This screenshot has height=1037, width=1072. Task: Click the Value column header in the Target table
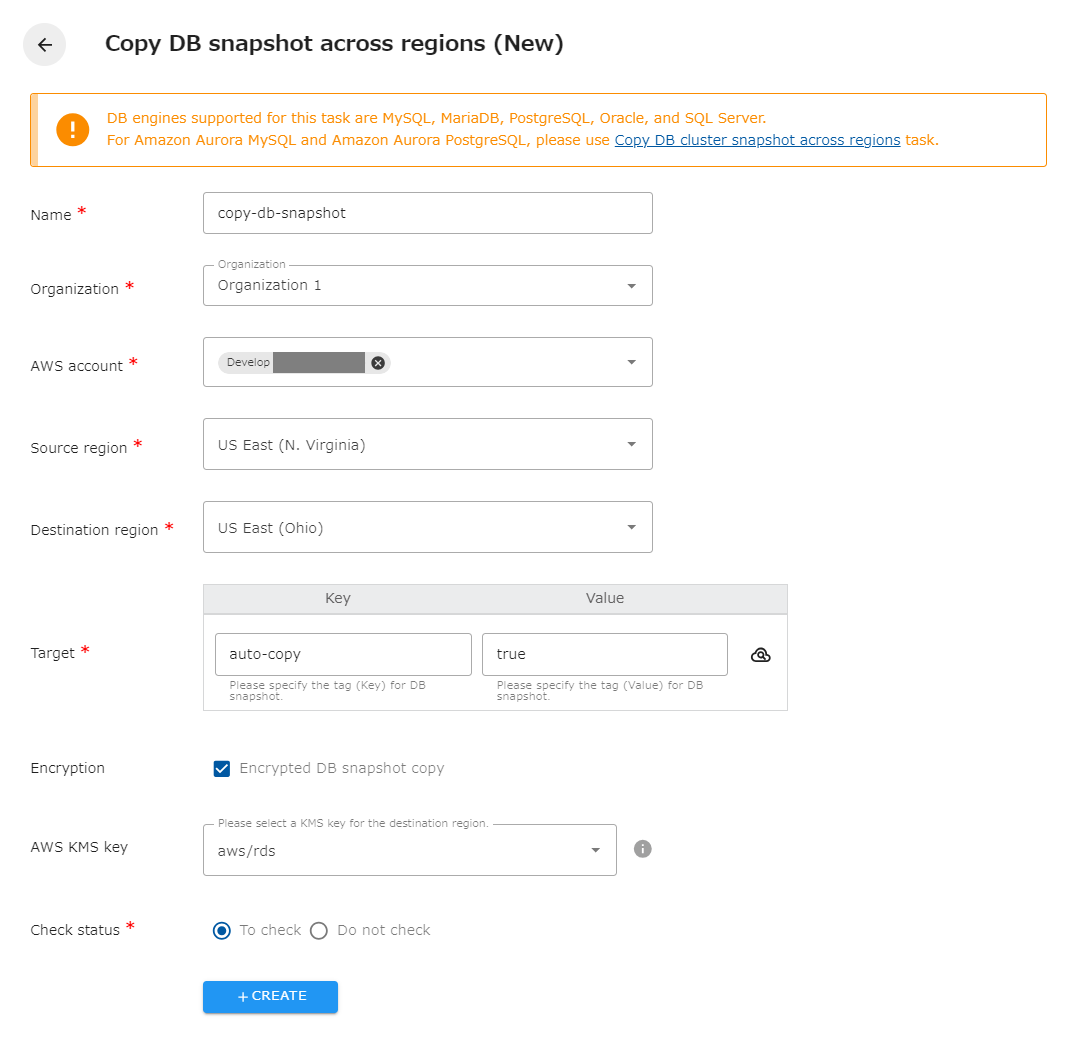tap(604, 598)
